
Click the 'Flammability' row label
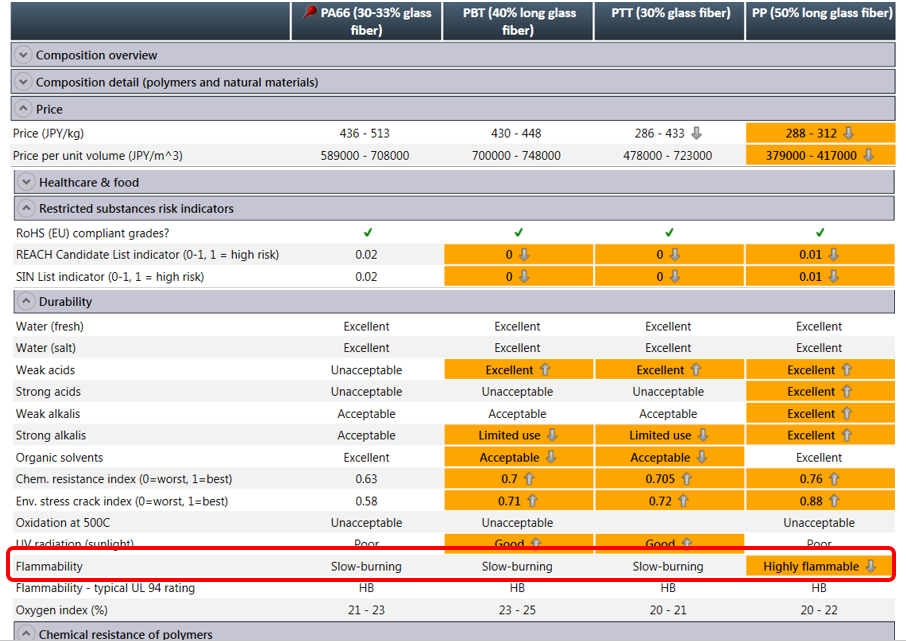pos(49,566)
